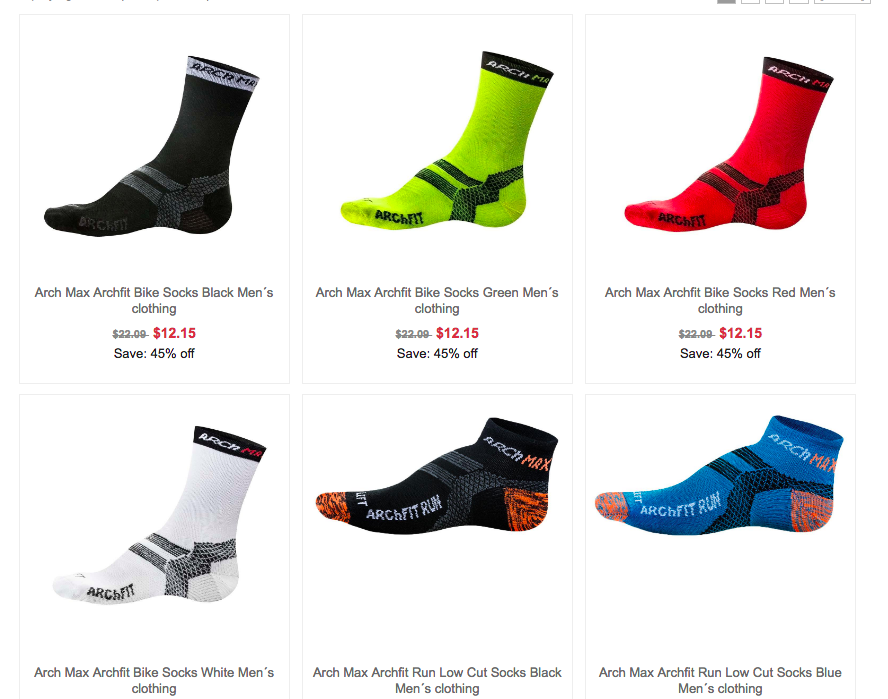Screen dimensions: 888x699
Task: Open the red Archfit bike sock image
Action: pos(729,143)
